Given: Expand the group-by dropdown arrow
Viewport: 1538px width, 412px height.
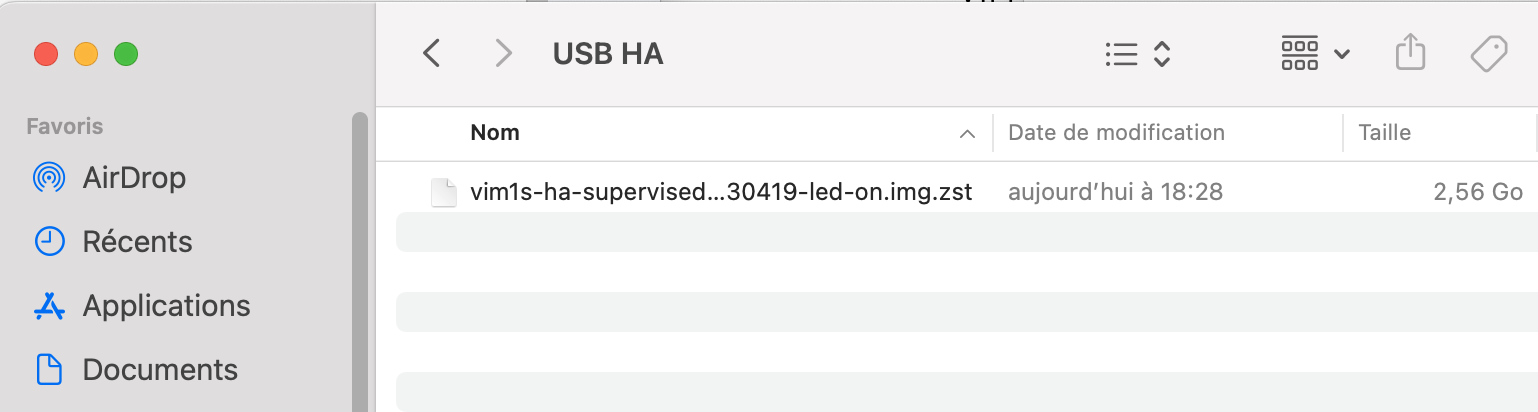Looking at the screenshot, I should coord(1343,53).
